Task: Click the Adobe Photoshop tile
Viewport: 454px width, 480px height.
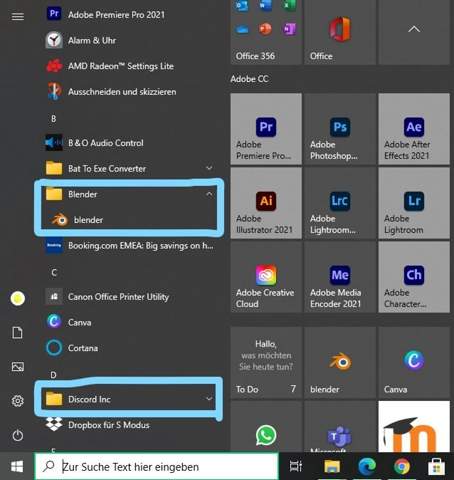Action: pos(340,129)
